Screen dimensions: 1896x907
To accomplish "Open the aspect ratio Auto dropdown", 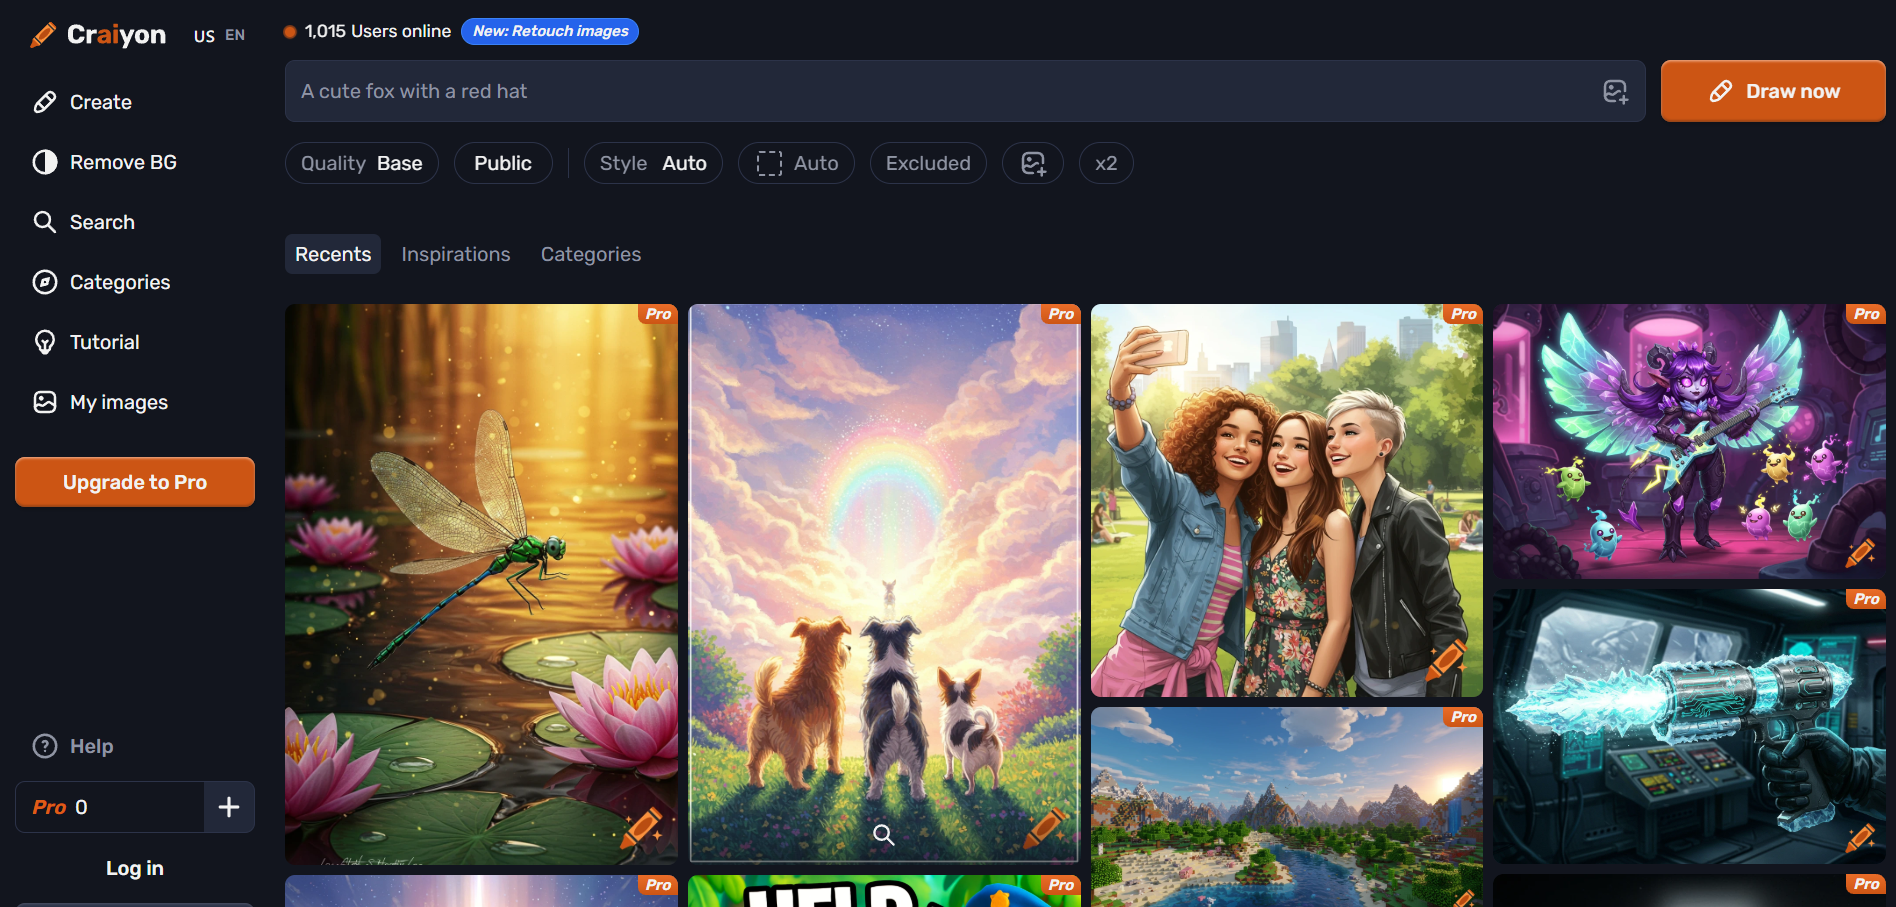I will [796, 163].
